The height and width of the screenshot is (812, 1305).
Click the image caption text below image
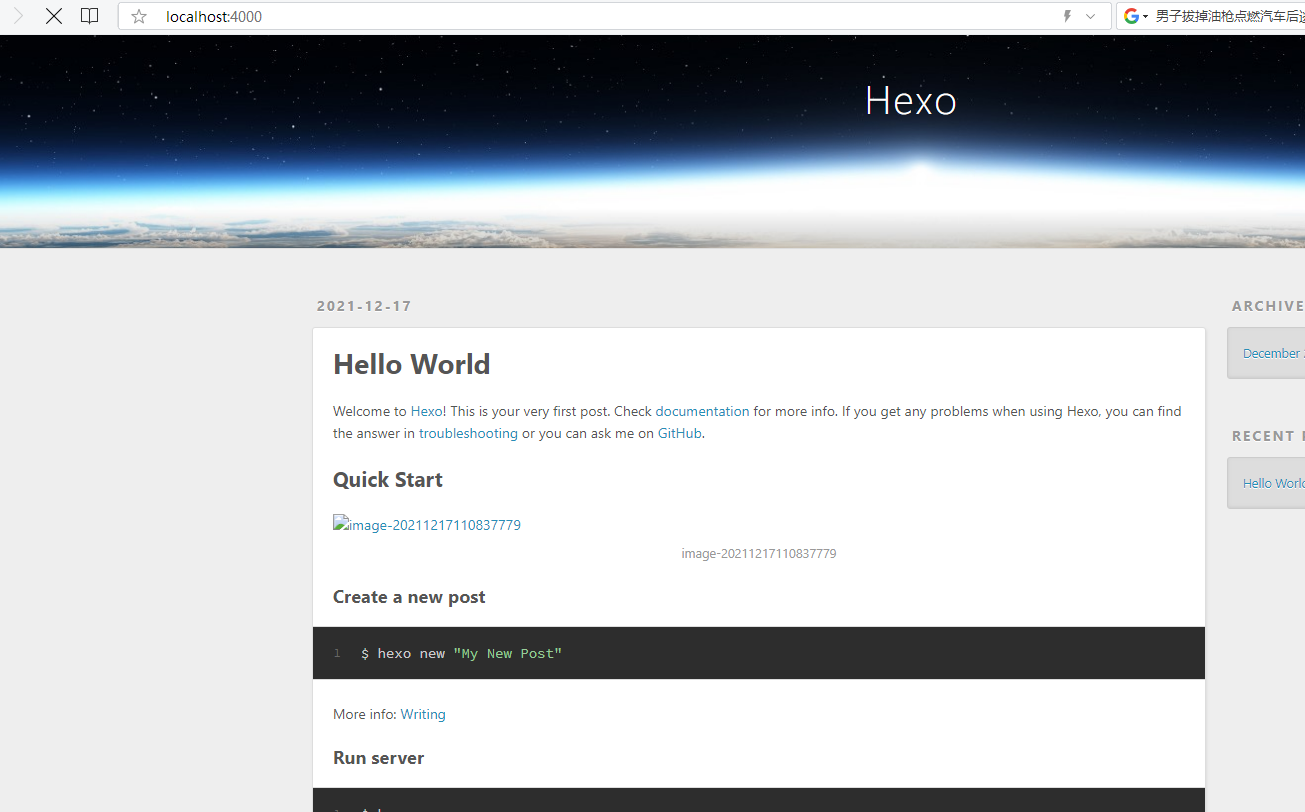(x=759, y=553)
